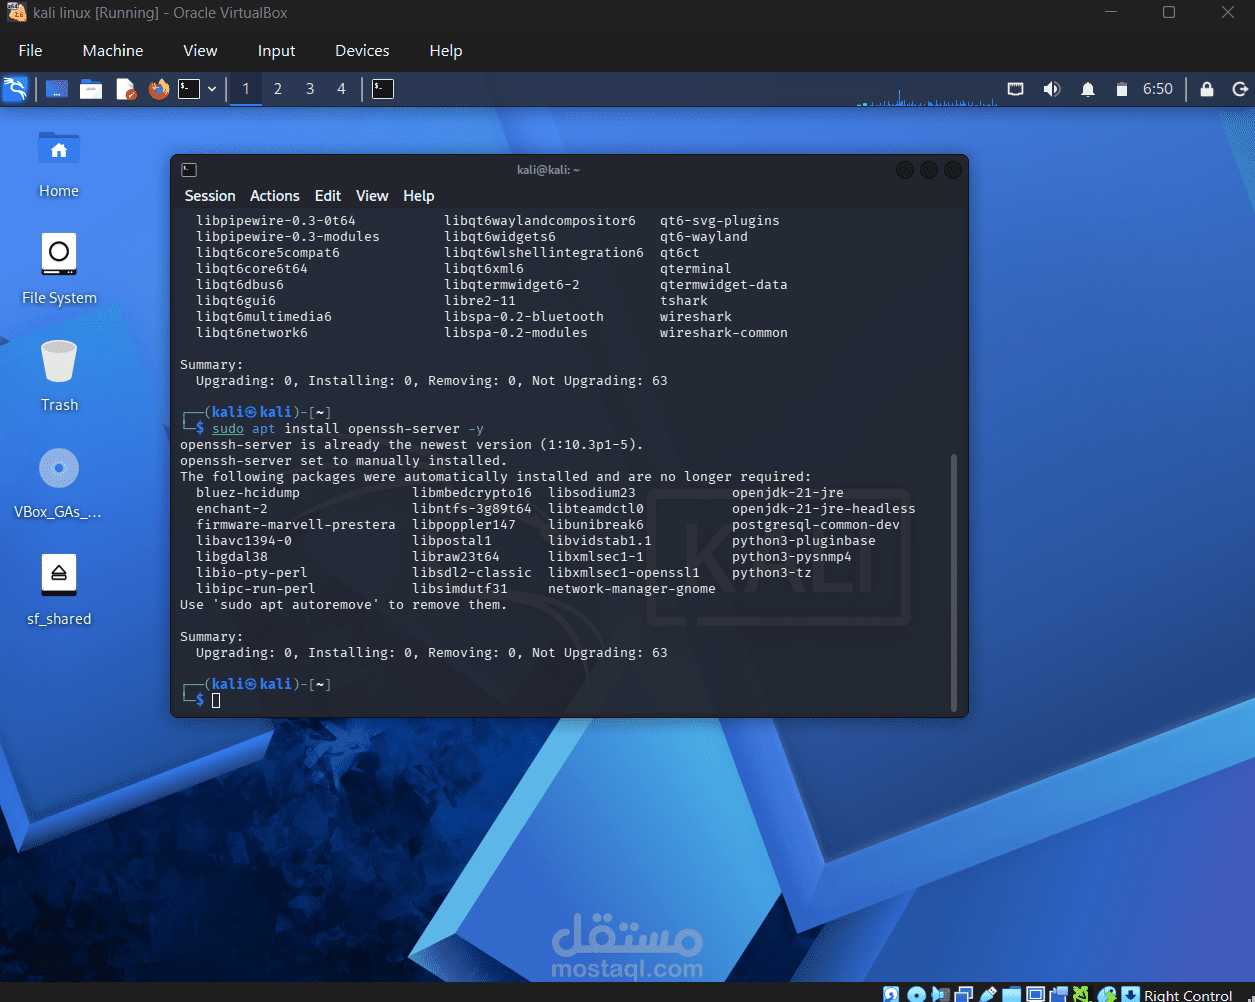Open the VirtualBox Help menu
The image size is (1255, 1002).
446,50
